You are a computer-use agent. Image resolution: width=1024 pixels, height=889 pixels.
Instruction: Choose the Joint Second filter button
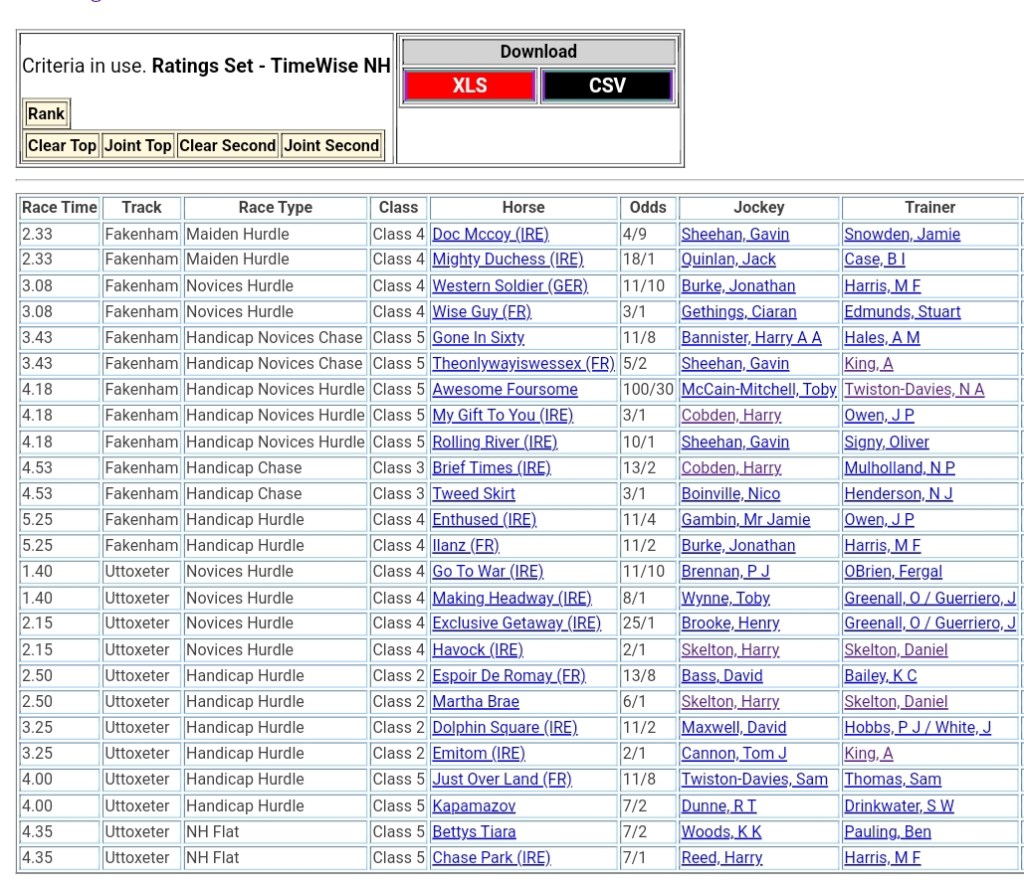coord(331,146)
